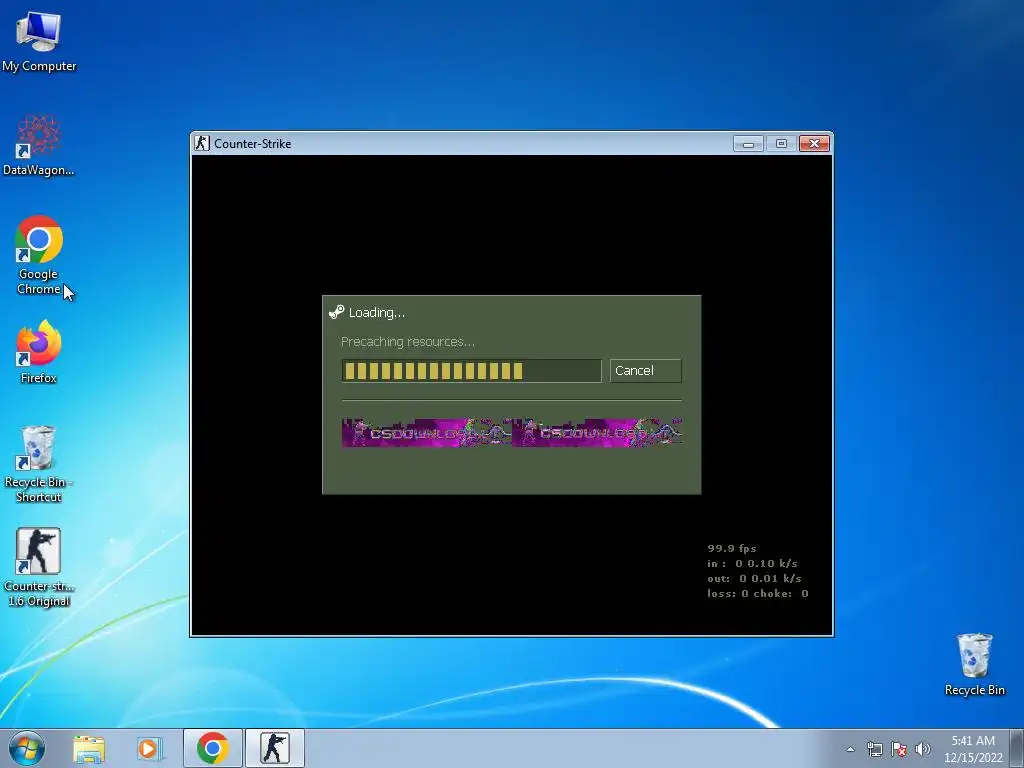
Task: Close the Counter-Strike window
Action: [814, 144]
